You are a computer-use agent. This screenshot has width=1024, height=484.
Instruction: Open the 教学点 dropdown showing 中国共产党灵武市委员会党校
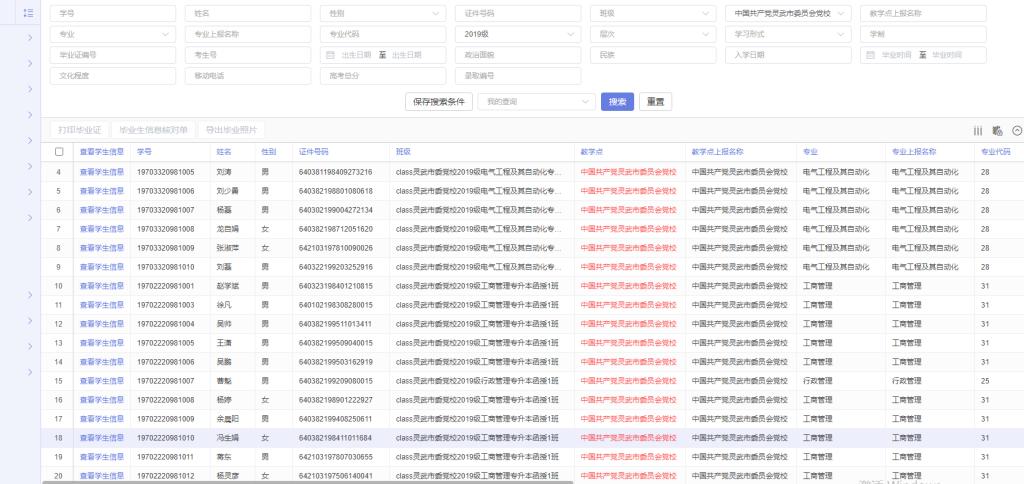(788, 14)
